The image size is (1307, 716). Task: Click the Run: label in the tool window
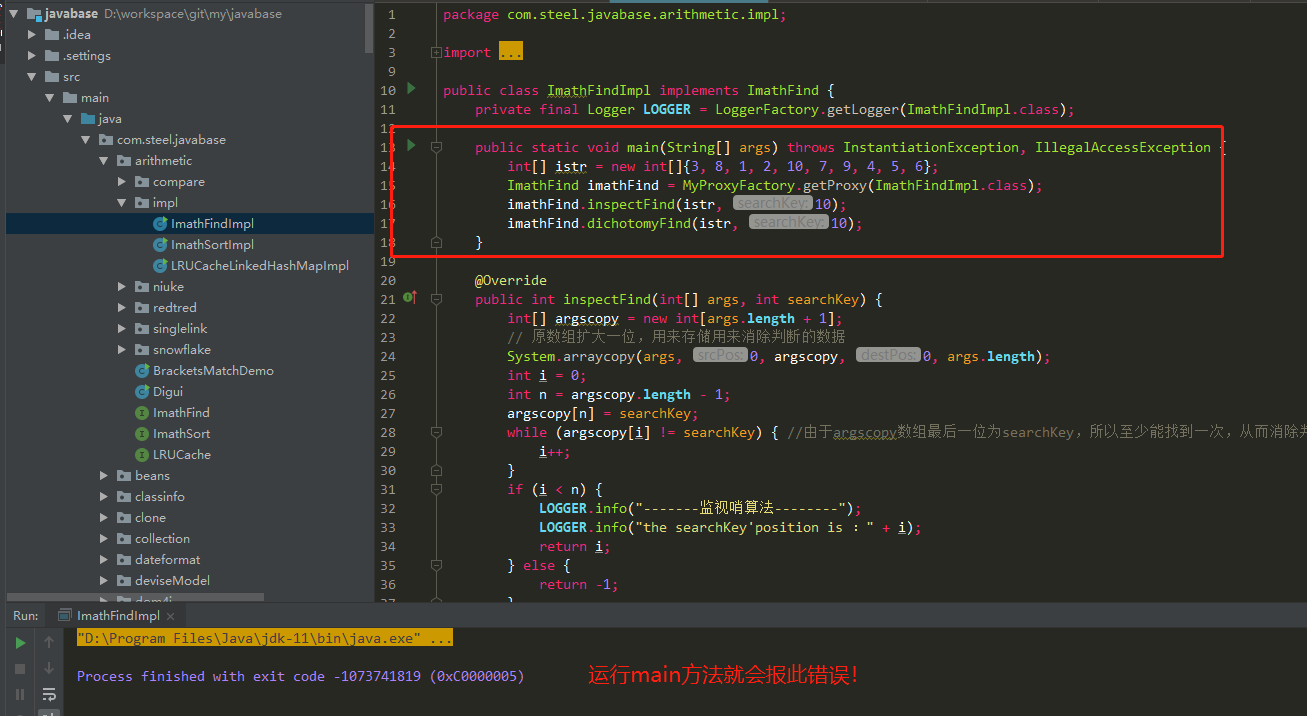[x=24, y=616]
